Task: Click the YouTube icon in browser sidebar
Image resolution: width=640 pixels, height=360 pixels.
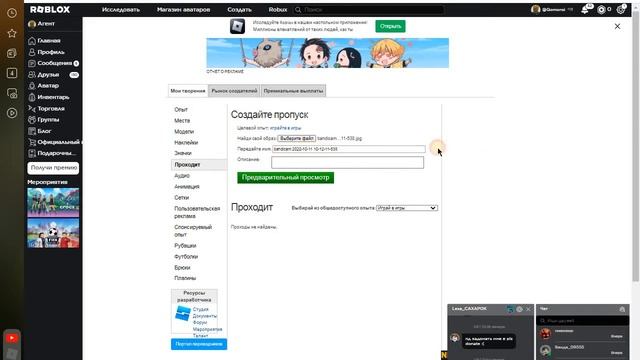Action: point(12,338)
